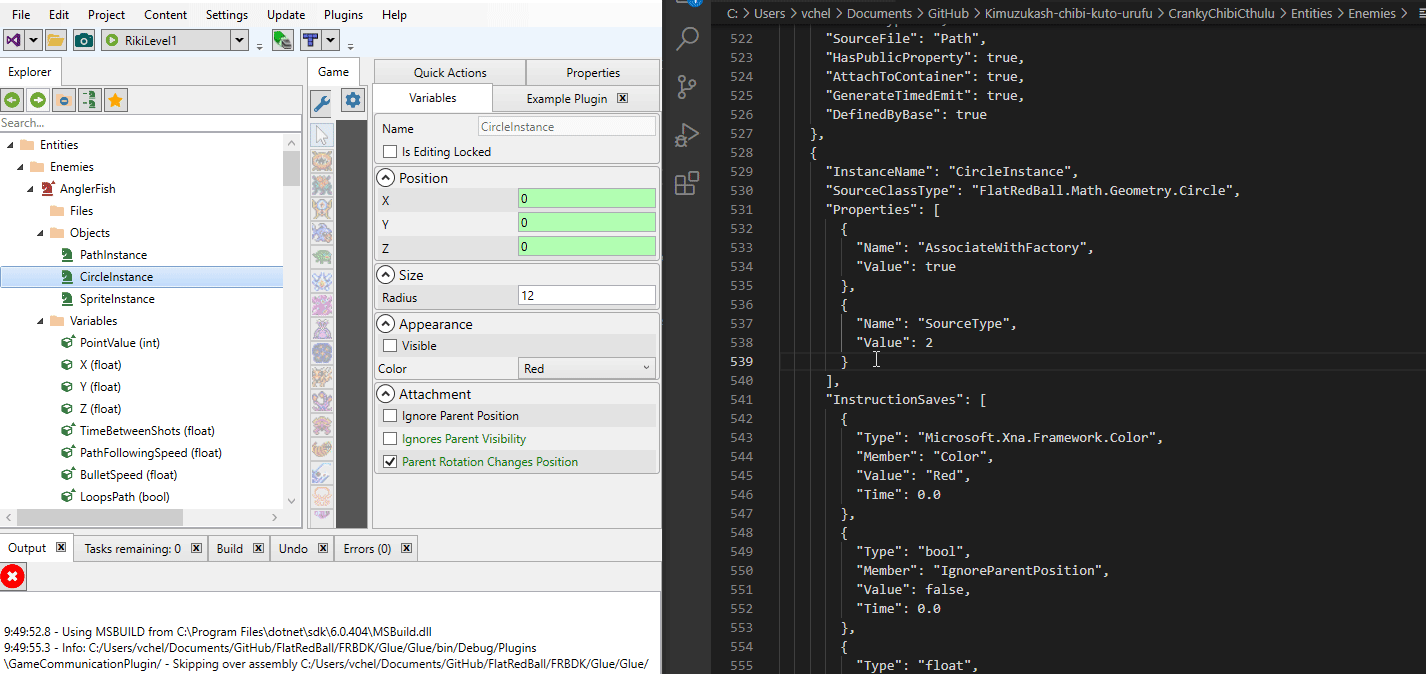Click the collapse folders icon in Explorer
Screen dimensions: 1426x674
point(64,100)
